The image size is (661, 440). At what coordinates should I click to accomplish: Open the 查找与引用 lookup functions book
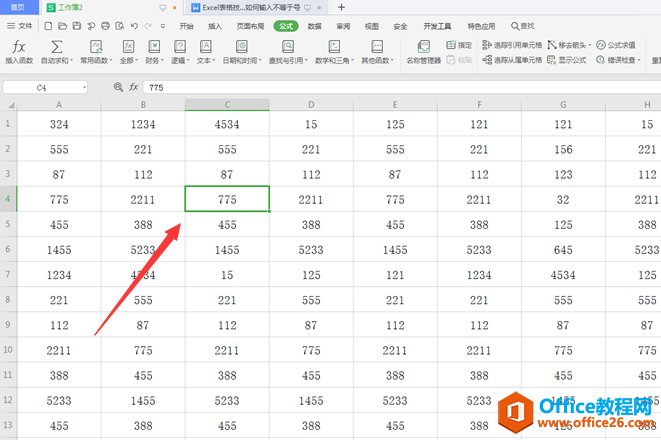coord(288,52)
